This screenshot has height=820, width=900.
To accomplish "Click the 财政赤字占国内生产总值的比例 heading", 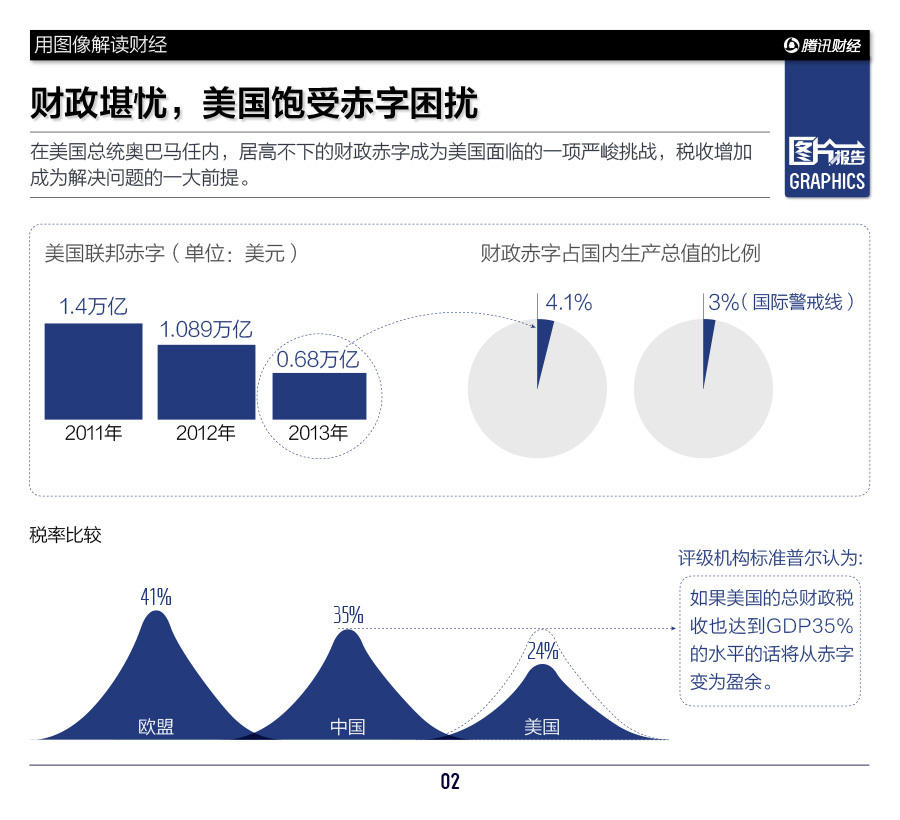I will (620, 254).
